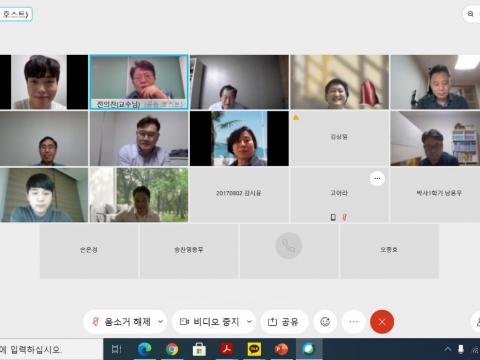Open Adobe Acrobat from the taskbar
This screenshot has height=360, width=480.
pyautogui.click(x=227, y=349)
